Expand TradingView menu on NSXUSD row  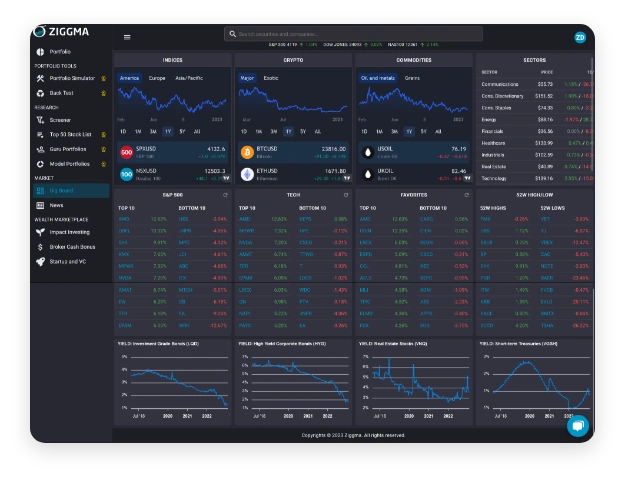[227, 177]
